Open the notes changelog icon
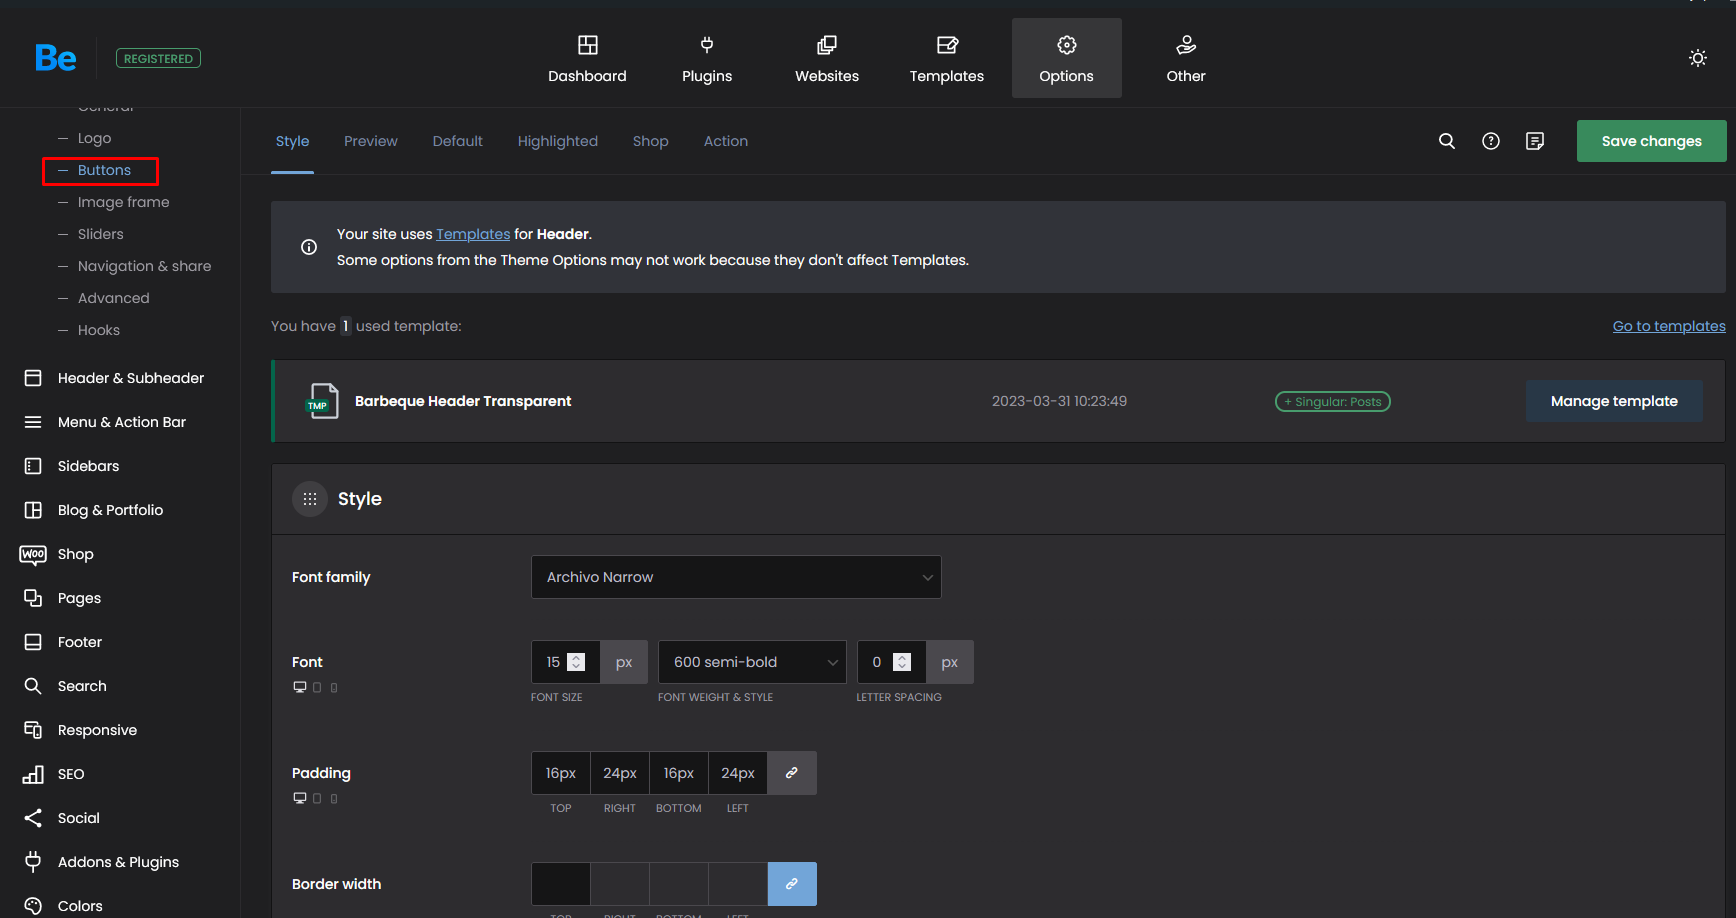The image size is (1736, 918). coord(1535,141)
